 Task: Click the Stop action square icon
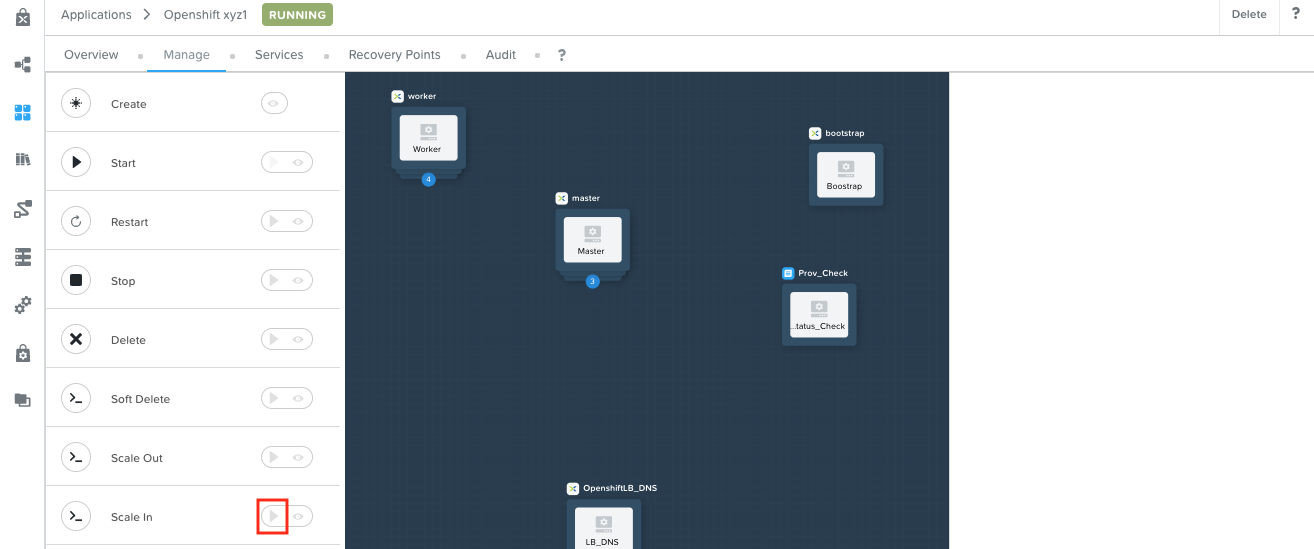click(76, 281)
